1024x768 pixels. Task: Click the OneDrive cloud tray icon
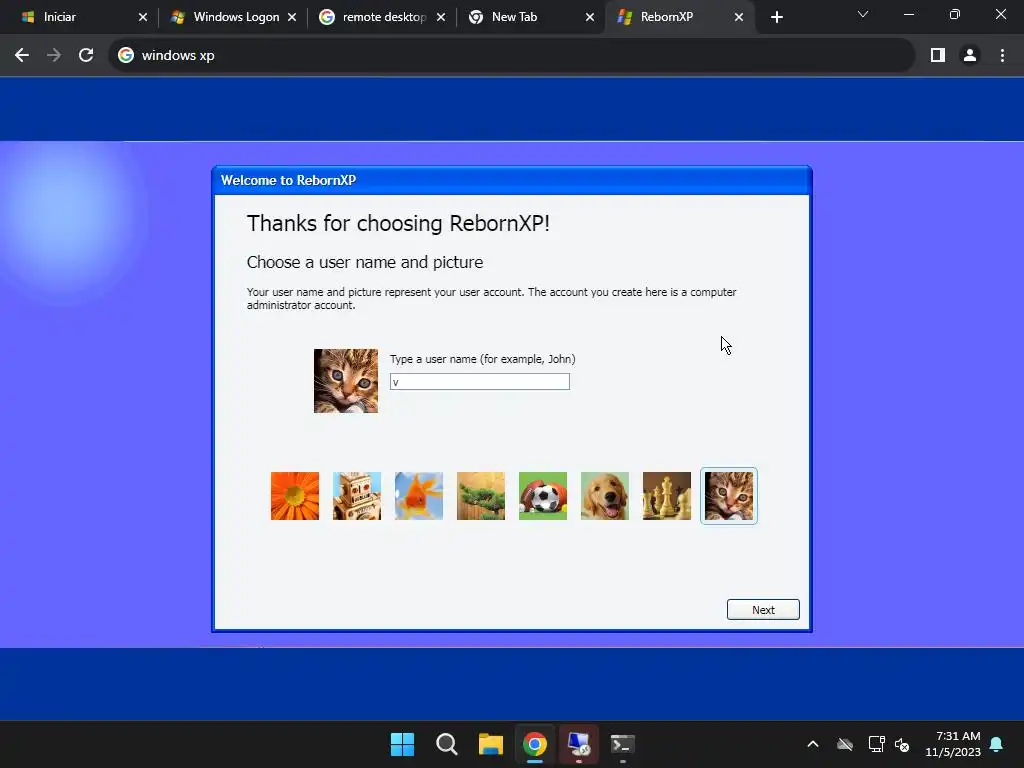[845, 744]
